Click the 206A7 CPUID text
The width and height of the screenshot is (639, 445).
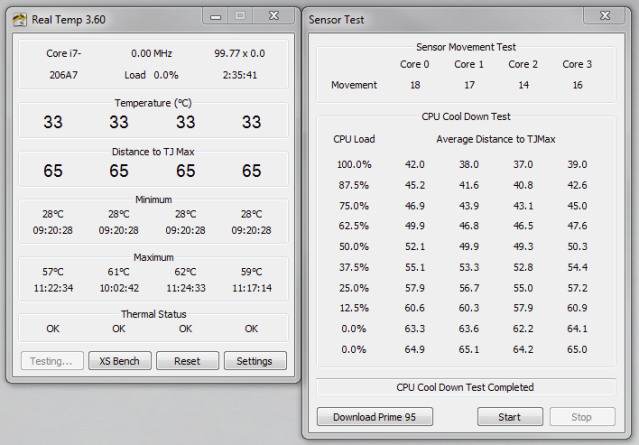62,75
